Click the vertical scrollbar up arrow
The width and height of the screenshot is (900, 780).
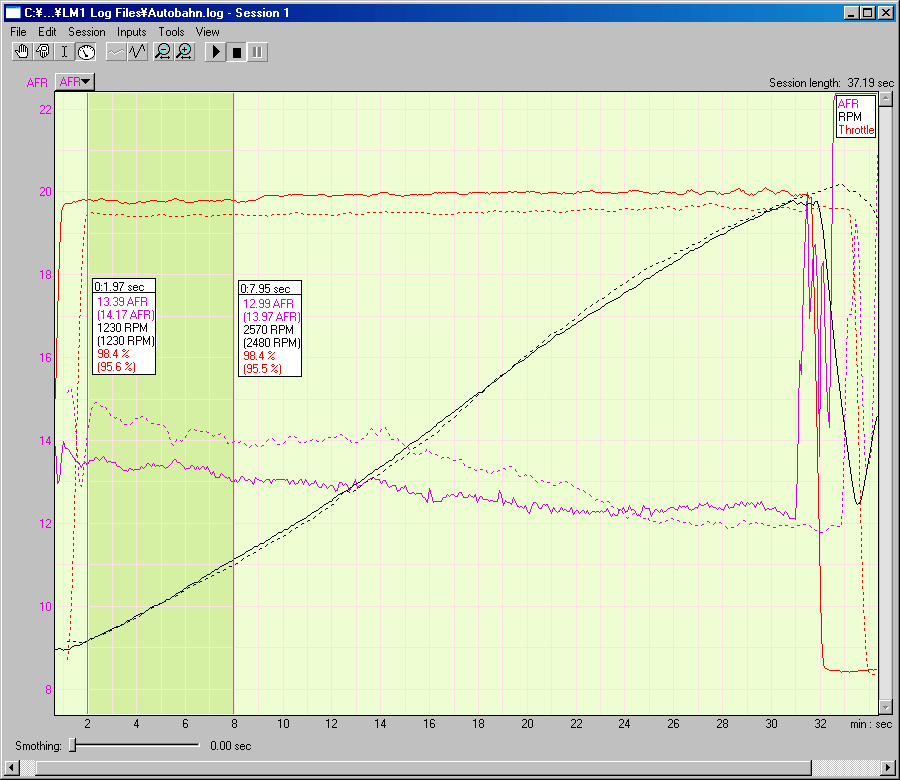(x=886, y=99)
